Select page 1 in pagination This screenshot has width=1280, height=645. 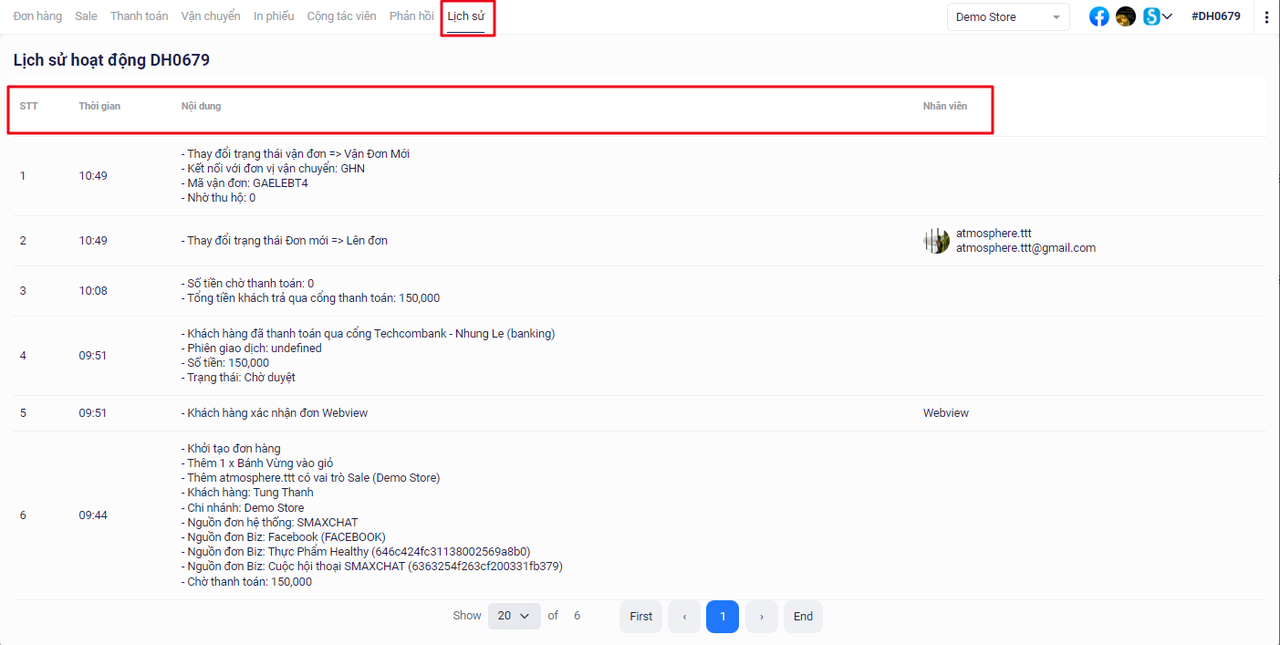click(x=722, y=617)
